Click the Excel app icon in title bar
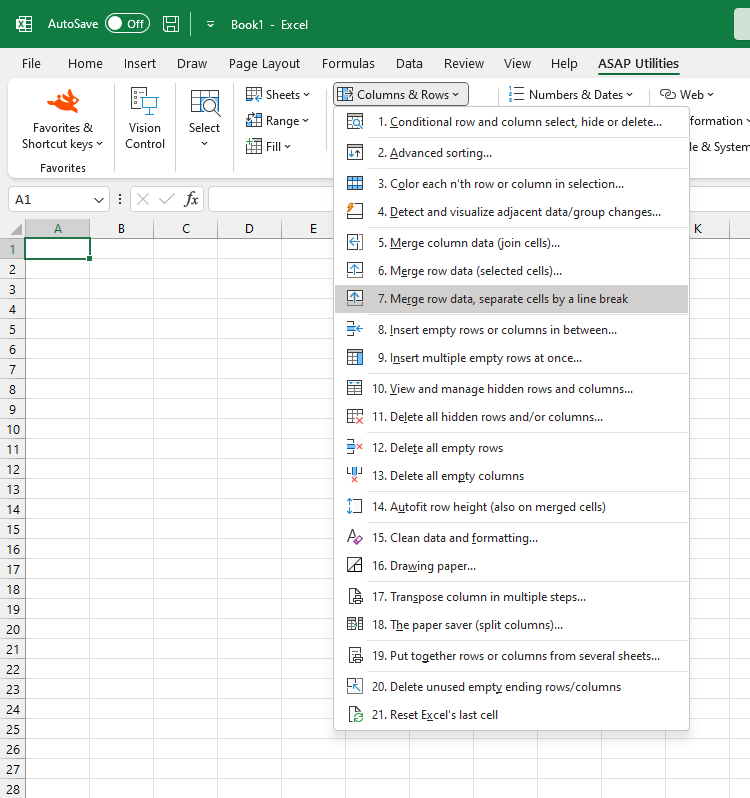 24,24
